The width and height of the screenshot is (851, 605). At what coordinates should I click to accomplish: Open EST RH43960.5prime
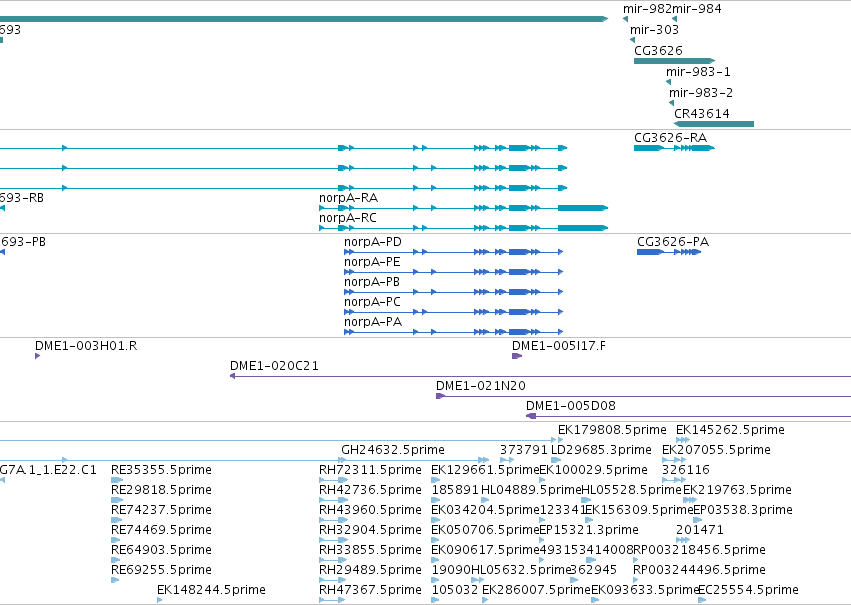pos(370,511)
